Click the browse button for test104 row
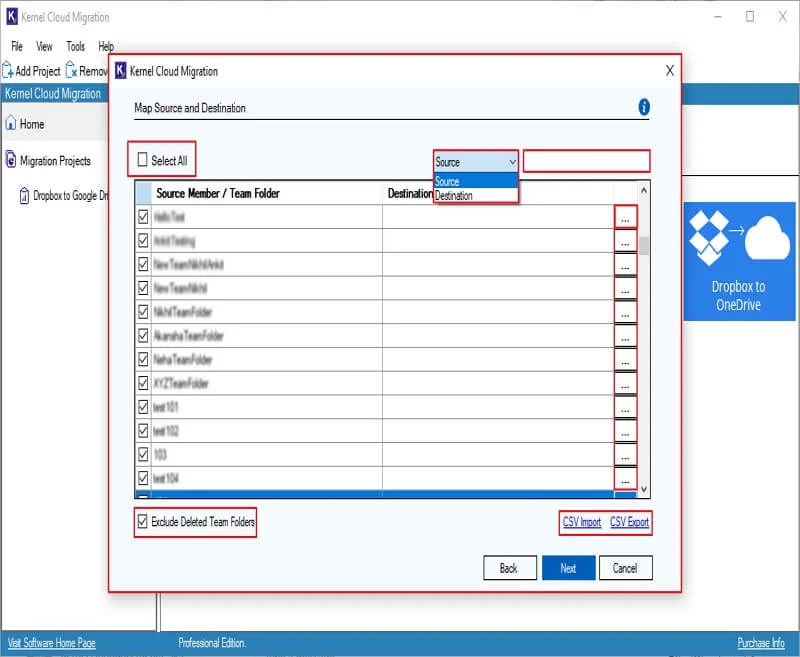This screenshot has height=657, width=800. click(625, 479)
